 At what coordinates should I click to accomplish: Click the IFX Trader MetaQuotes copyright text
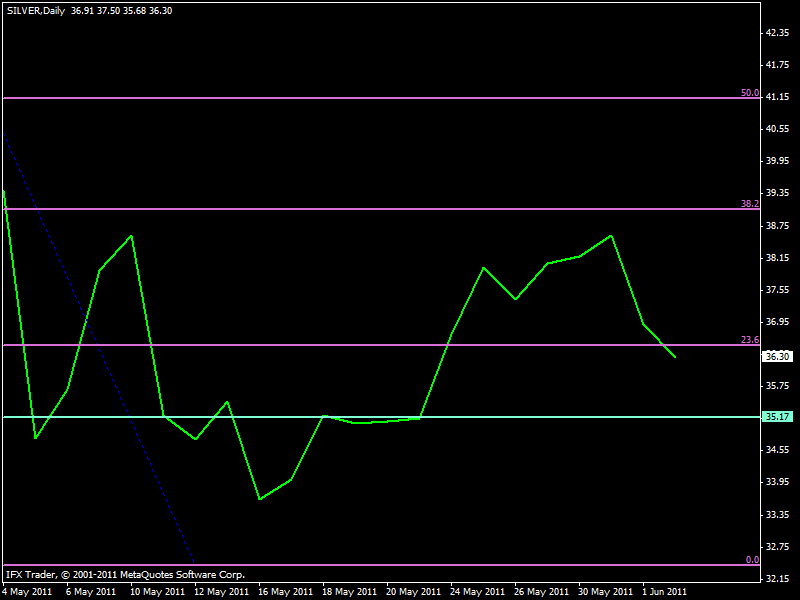click(x=125, y=575)
